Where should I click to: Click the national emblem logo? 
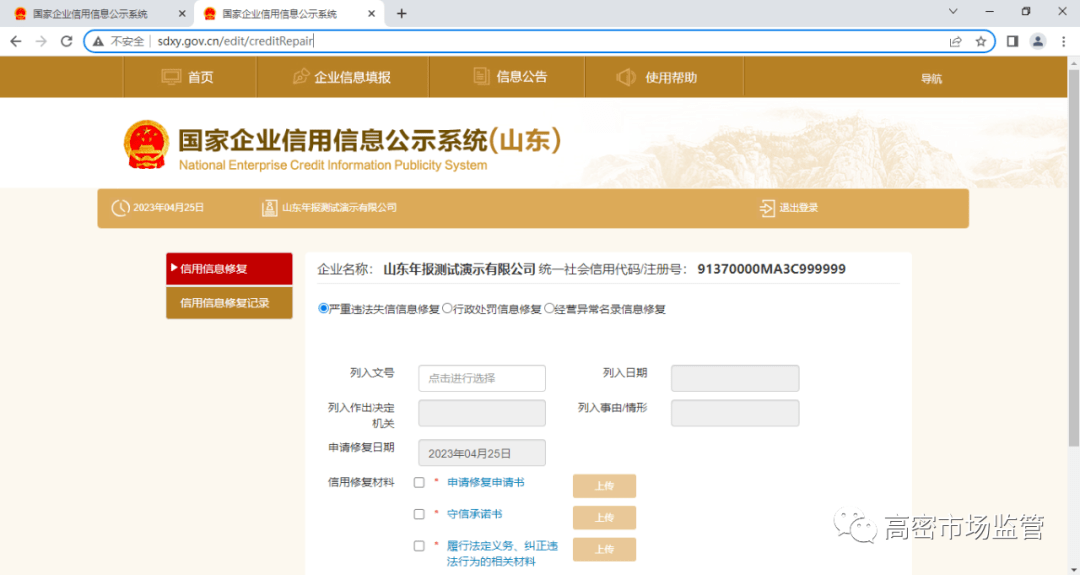(147, 146)
